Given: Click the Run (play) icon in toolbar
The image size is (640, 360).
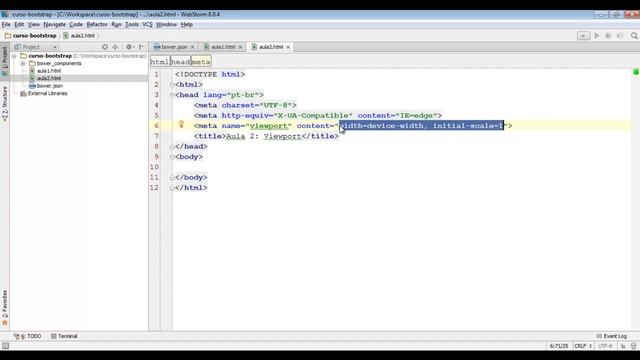Looking at the screenshot, I should 597,36.
